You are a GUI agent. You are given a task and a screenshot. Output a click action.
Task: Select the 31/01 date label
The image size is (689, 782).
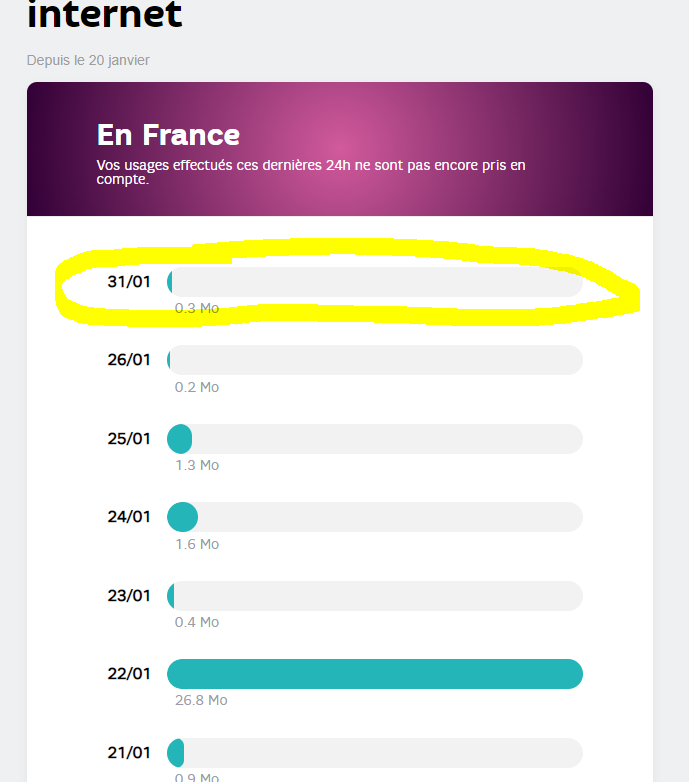(129, 282)
